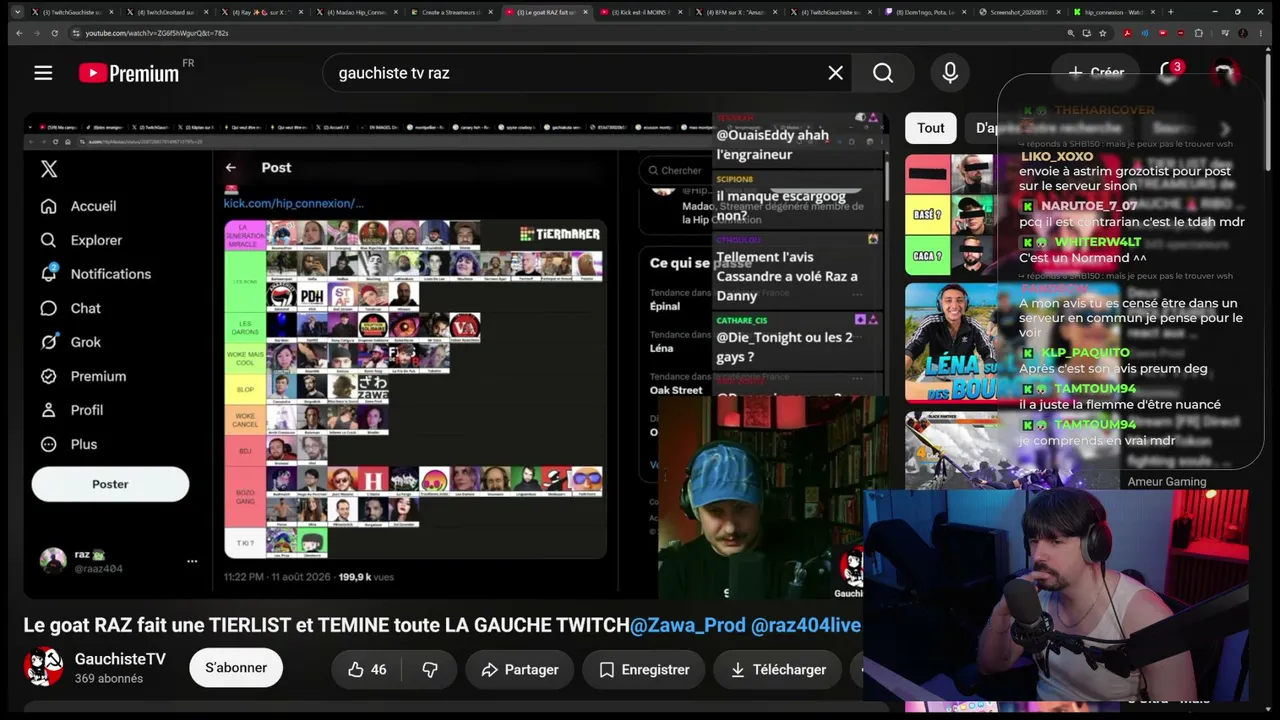This screenshot has width=1280, height=720.
Task: Like the video with thumbs up
Action: pos(367,670)
